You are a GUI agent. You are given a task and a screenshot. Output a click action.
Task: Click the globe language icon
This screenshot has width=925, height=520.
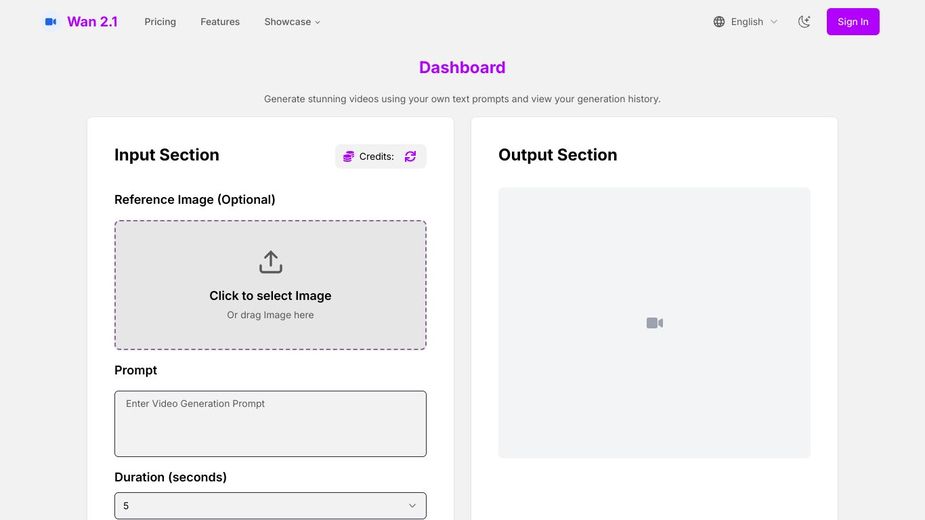tap(719, 22)
